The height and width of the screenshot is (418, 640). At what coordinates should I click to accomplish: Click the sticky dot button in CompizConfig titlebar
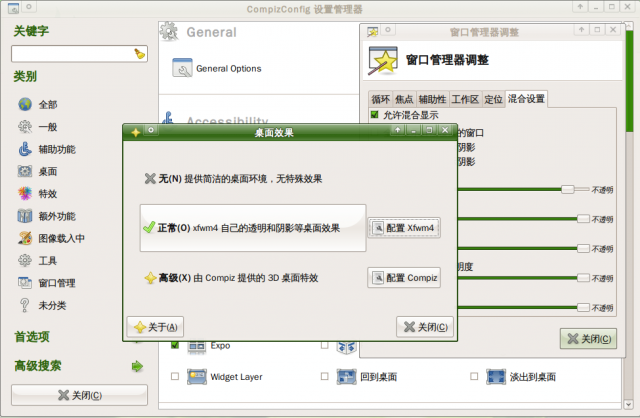[x=29, y=7]
